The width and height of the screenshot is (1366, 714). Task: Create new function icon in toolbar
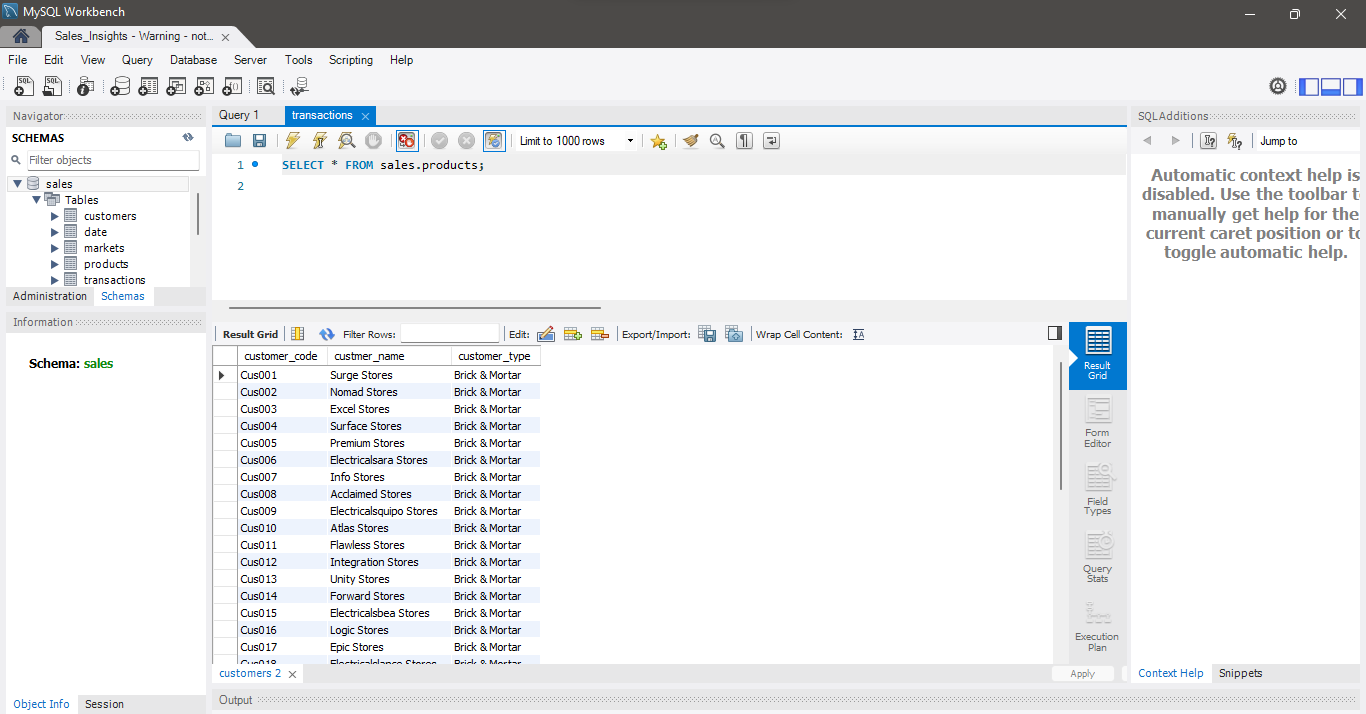tap(232, 86)
